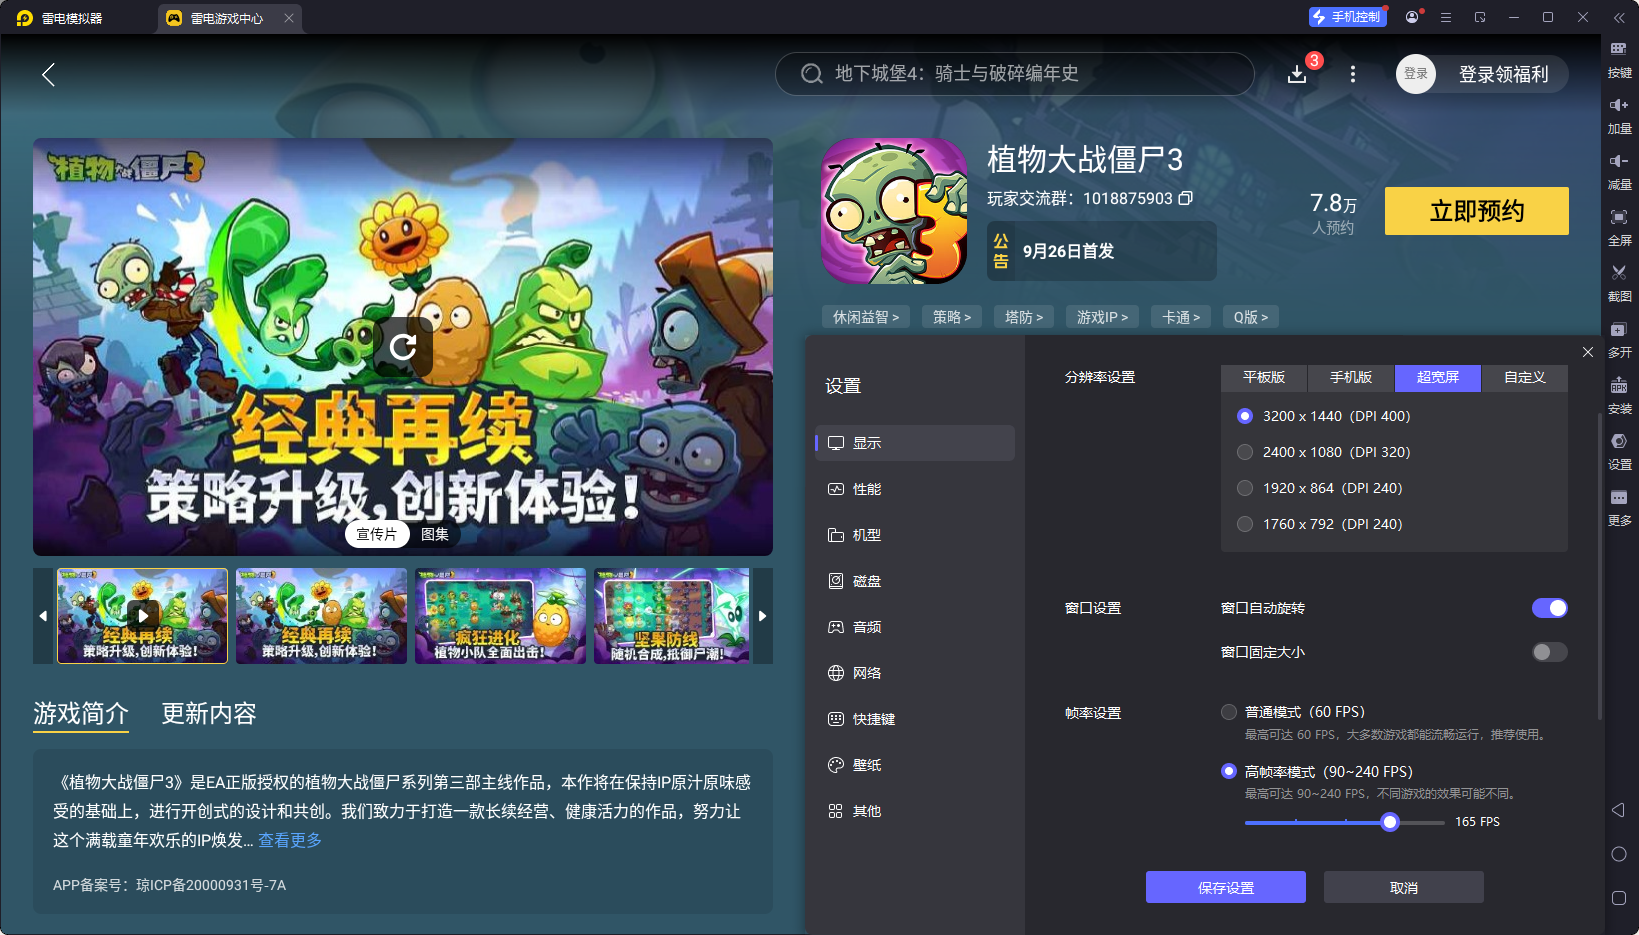Enable the 窗口固定大小 fixed-size toggle
Viewport: 1639px width, 935px height.
click(x=1549, y=652)
